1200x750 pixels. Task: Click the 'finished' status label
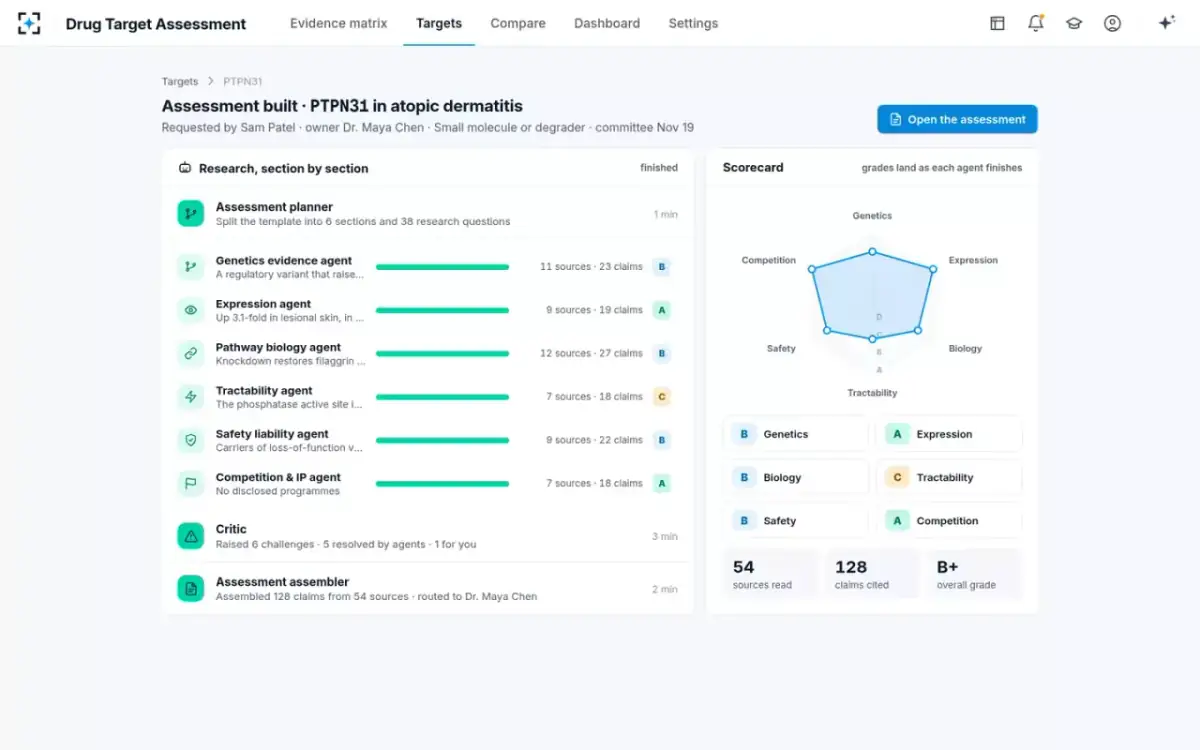(659, 168)
